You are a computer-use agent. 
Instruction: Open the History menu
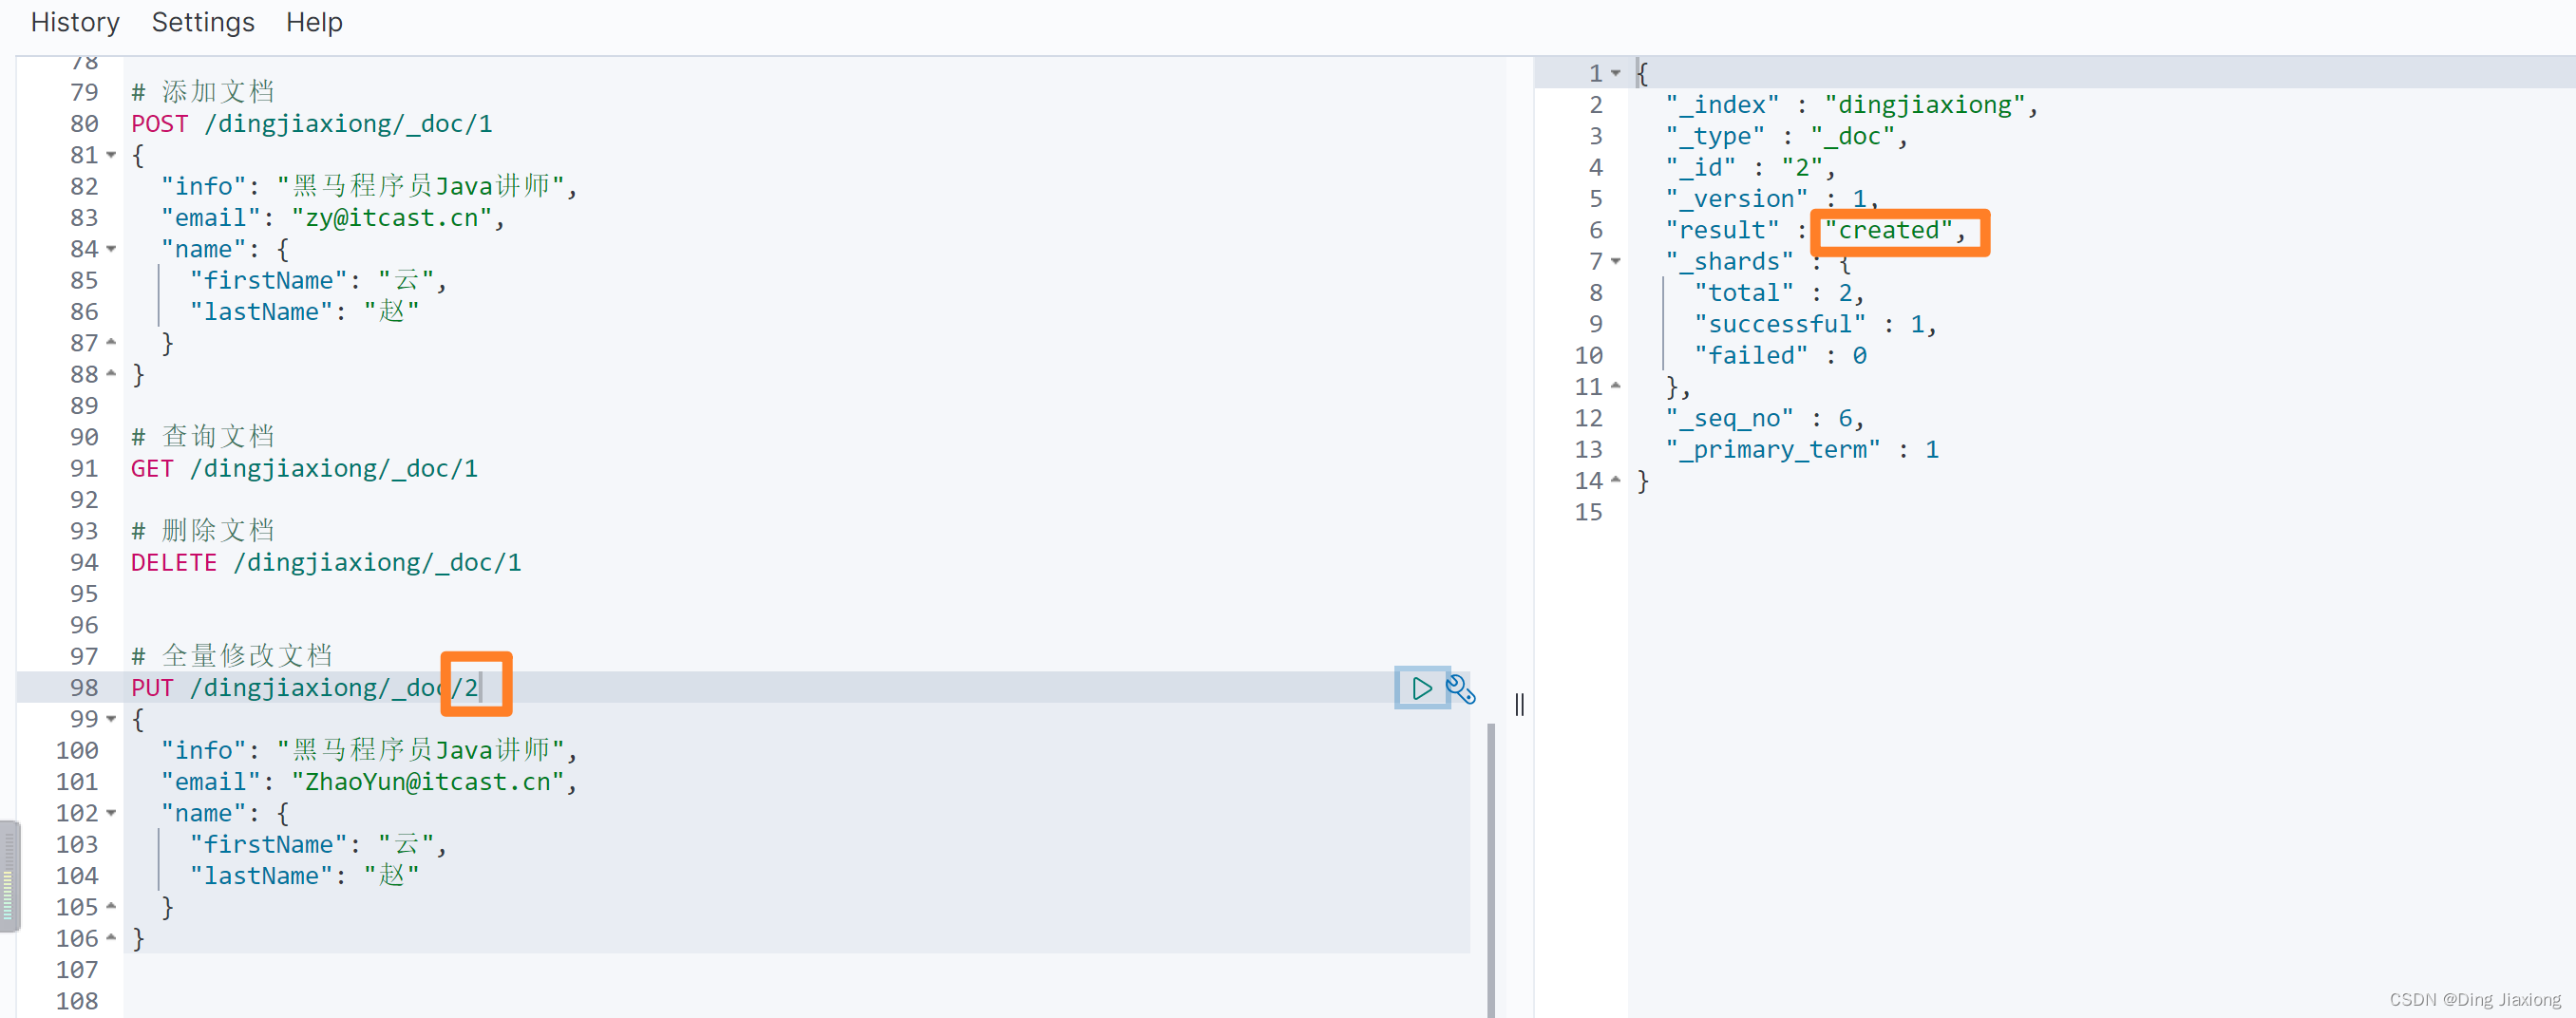point(75,22)
